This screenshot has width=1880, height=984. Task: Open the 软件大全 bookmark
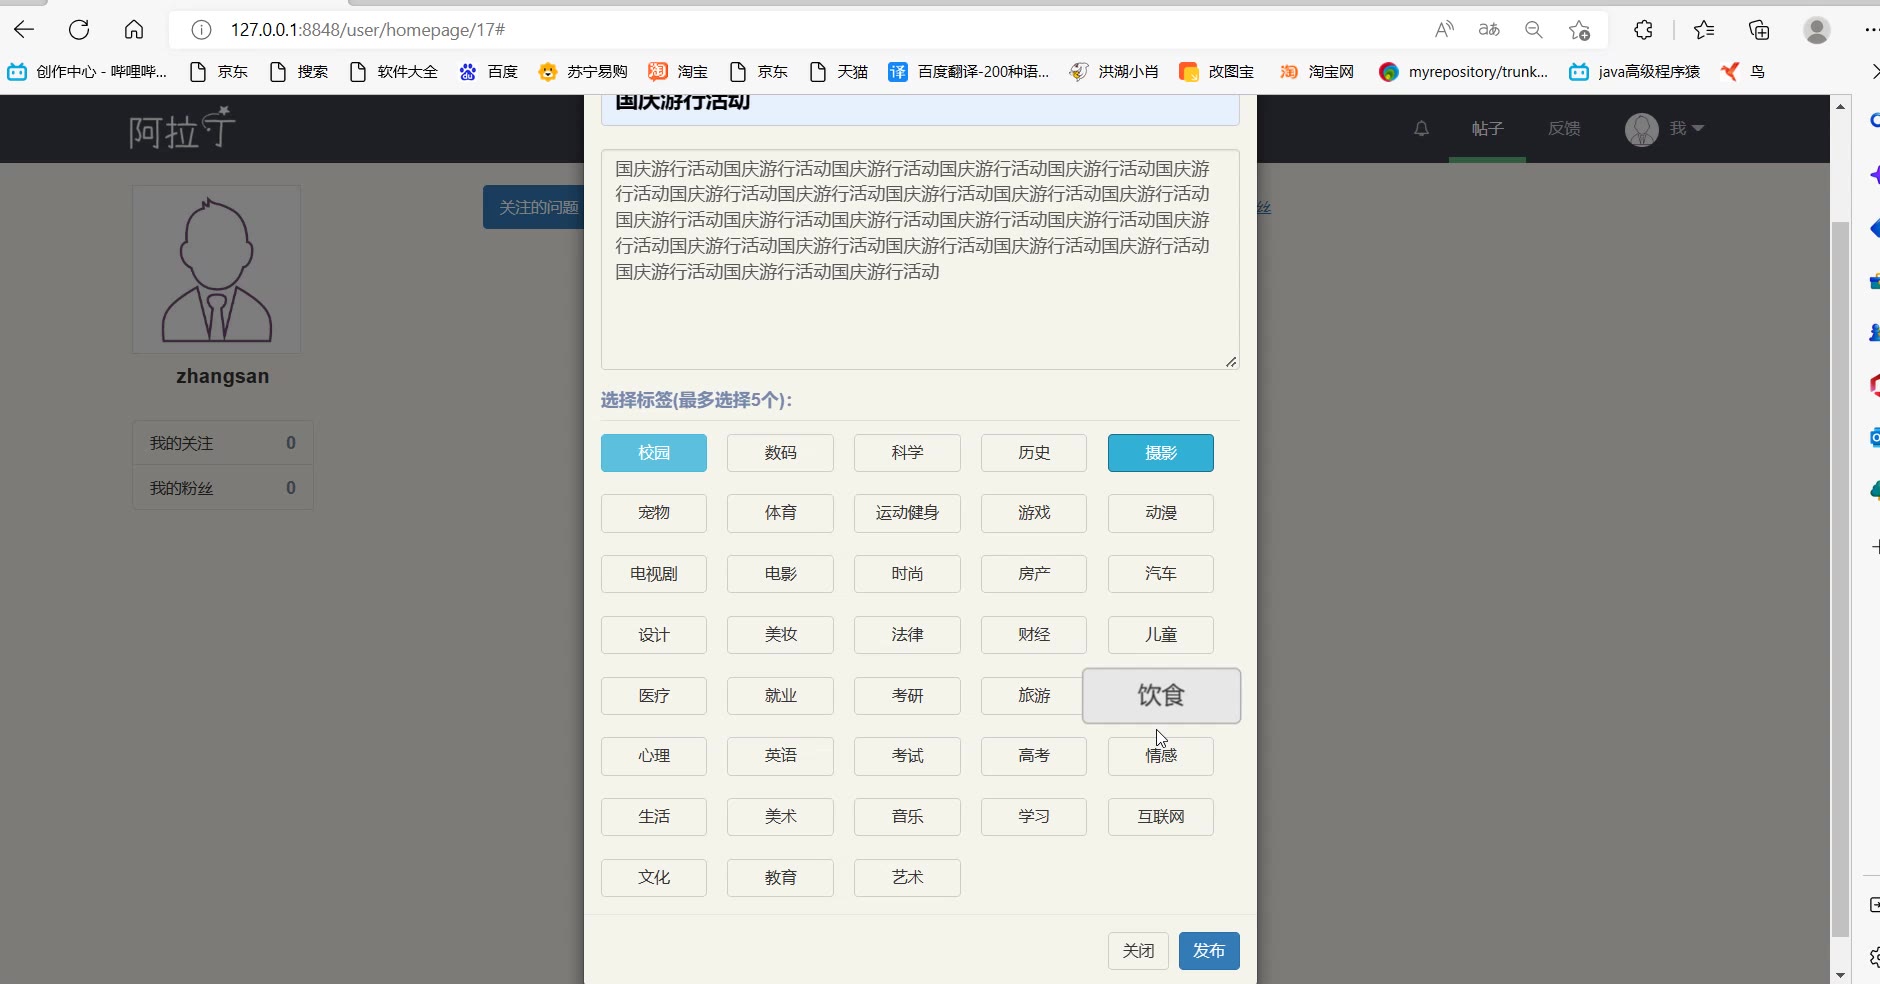[394, 72]
